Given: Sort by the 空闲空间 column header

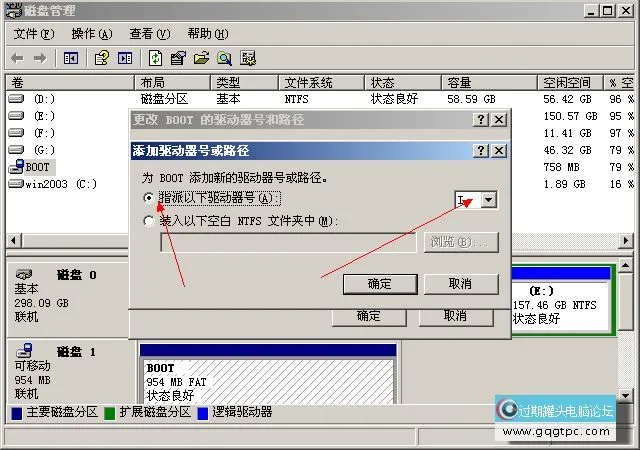Looking at the screenshot, I should 570,83.
